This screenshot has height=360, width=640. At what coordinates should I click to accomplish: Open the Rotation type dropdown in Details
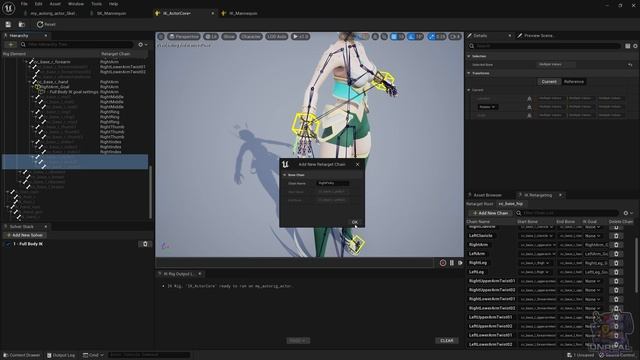coord(487,107)
